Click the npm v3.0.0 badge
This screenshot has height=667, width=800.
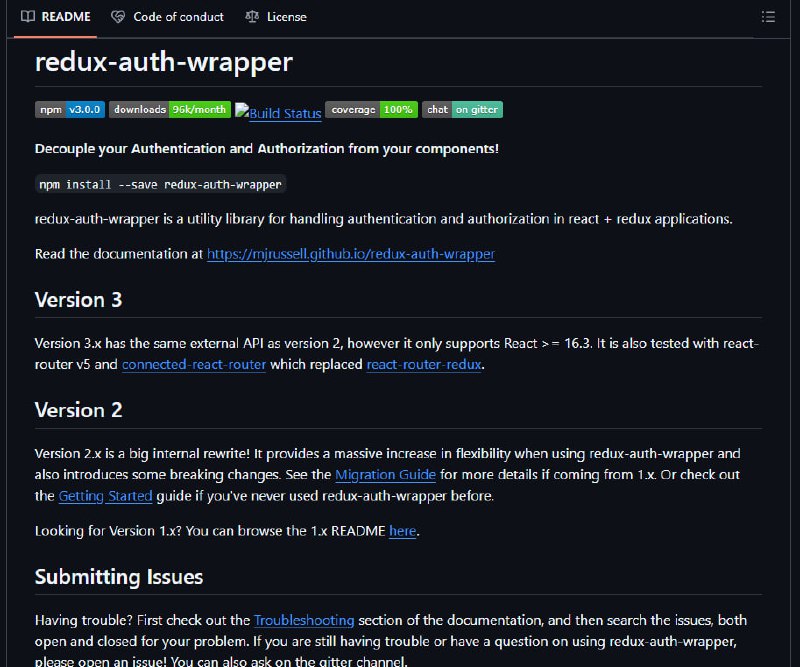tap(70, 109)
